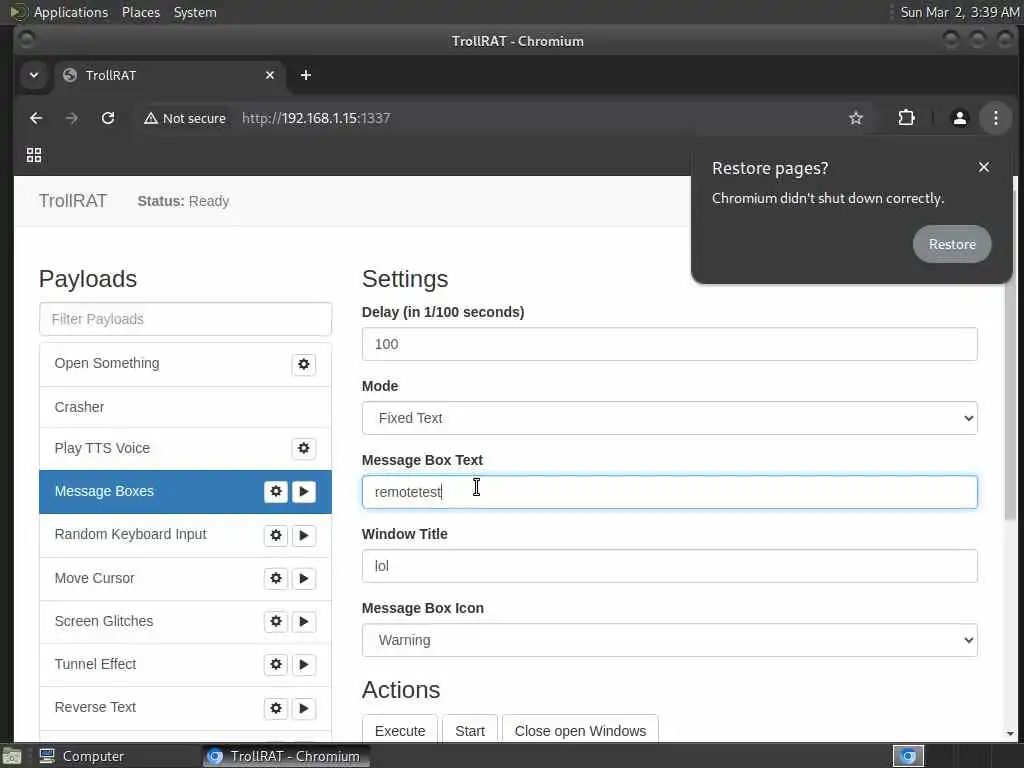Run Move Cursor payload play icon
The image size is (1024, 768).
(304, 579)
